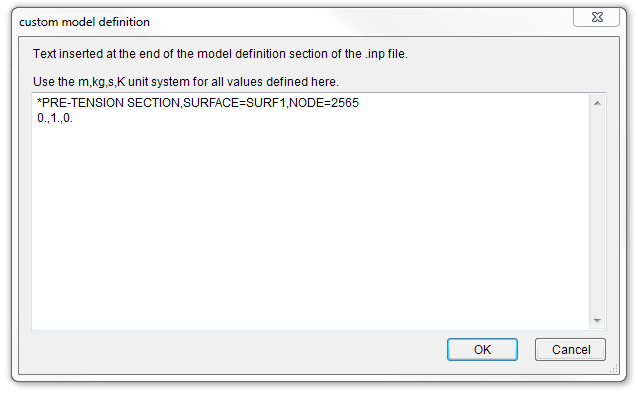Screen dimensions: 638x397
Task: Click the word SECTION in first line
Action: pyautogui.click(x=153, y=103)
